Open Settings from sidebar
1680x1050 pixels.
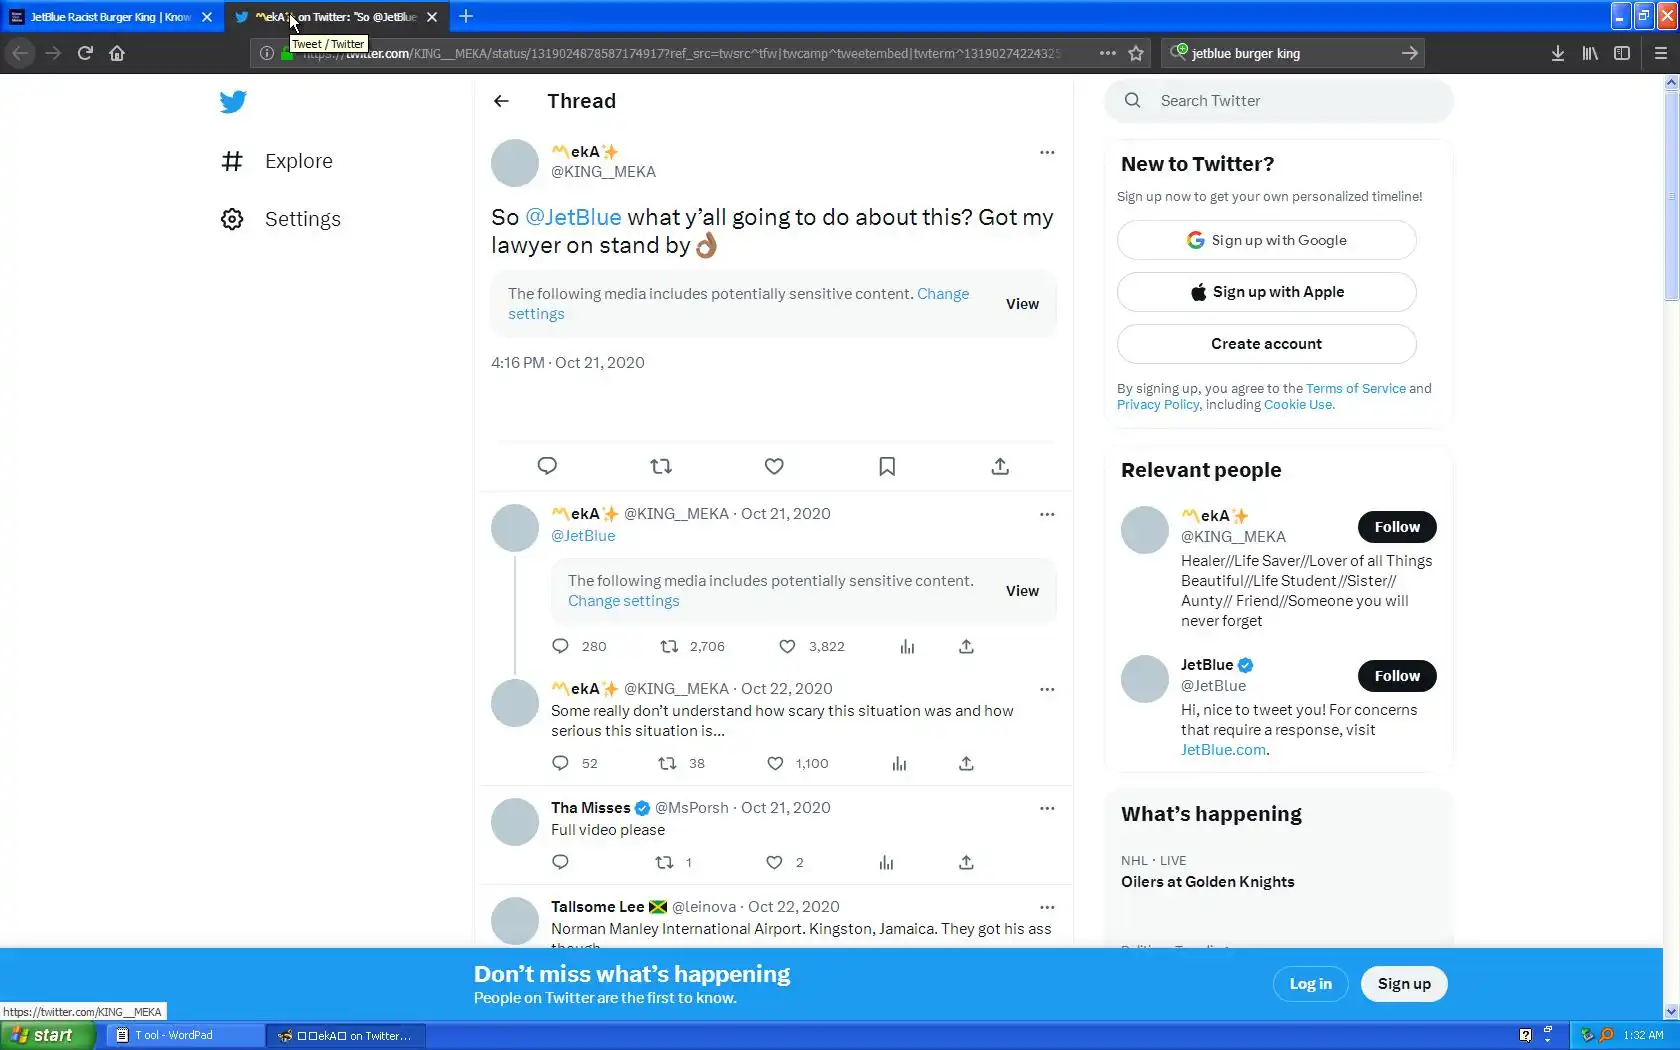click(x=281, y=219)
